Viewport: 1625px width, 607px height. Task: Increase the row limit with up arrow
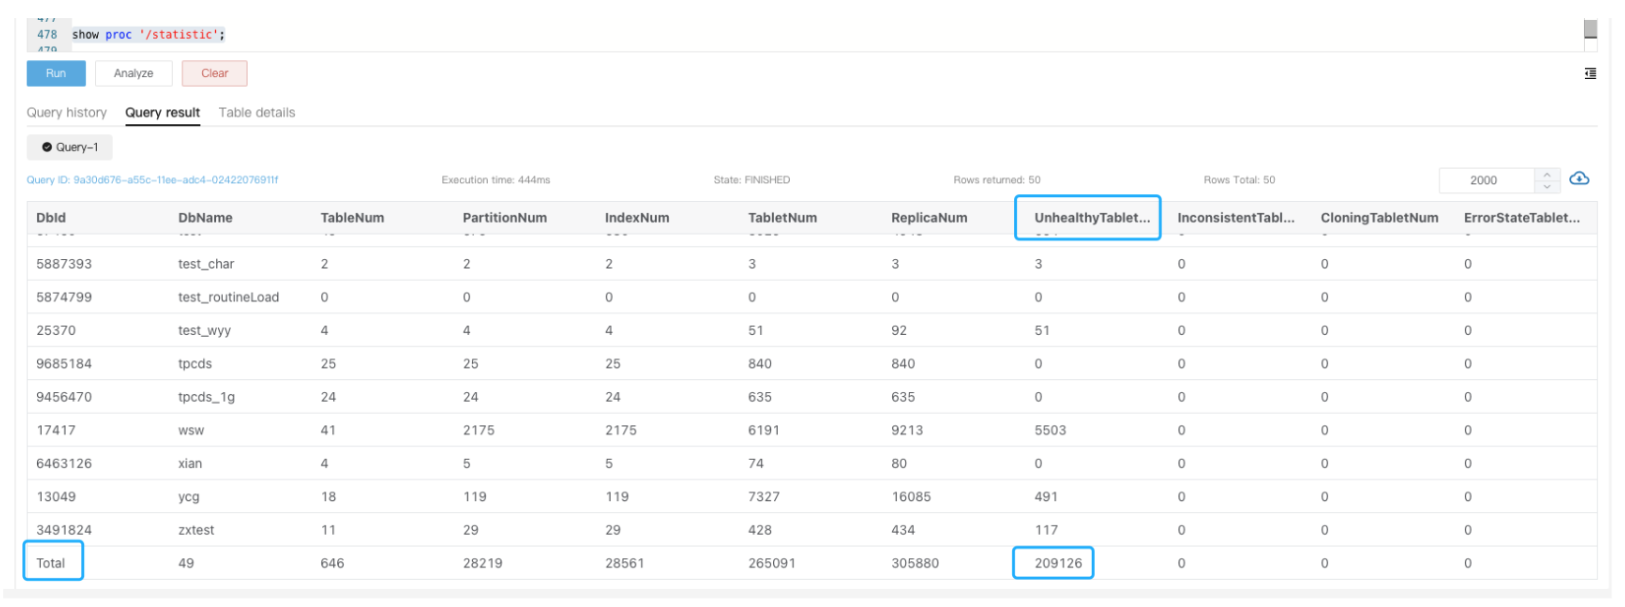pos(1547,174)
